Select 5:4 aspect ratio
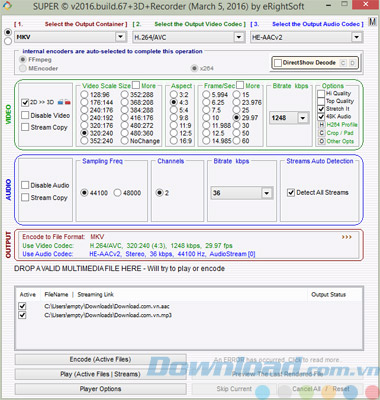 [174, 110]
